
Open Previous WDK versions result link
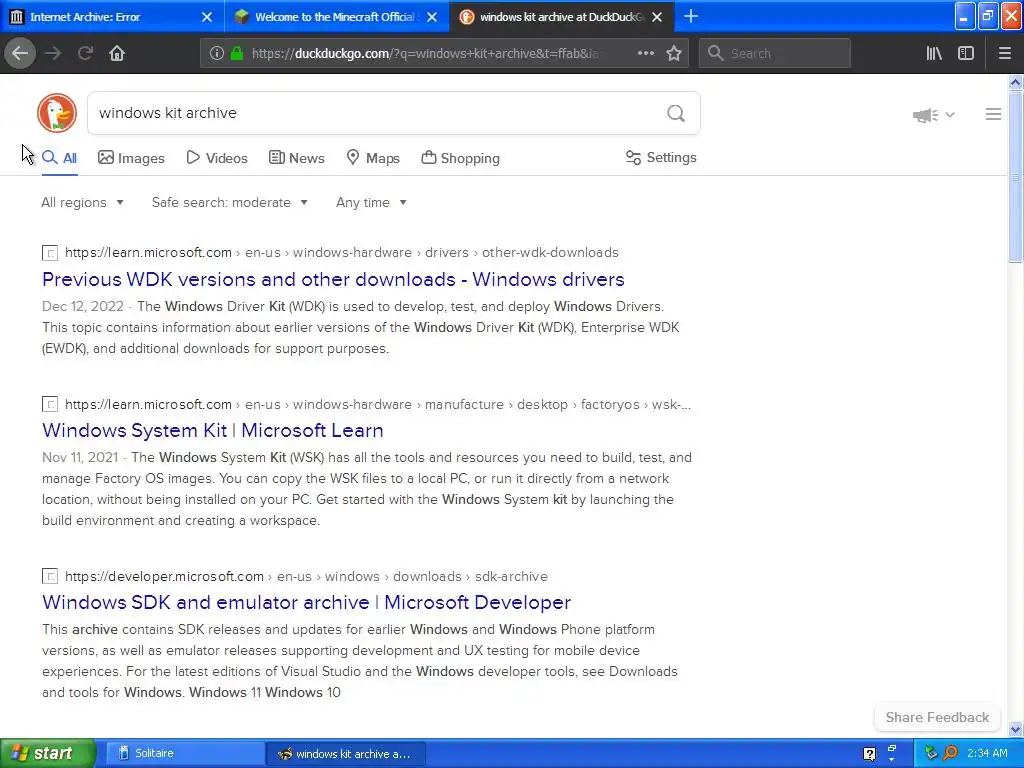coord(333,280)
